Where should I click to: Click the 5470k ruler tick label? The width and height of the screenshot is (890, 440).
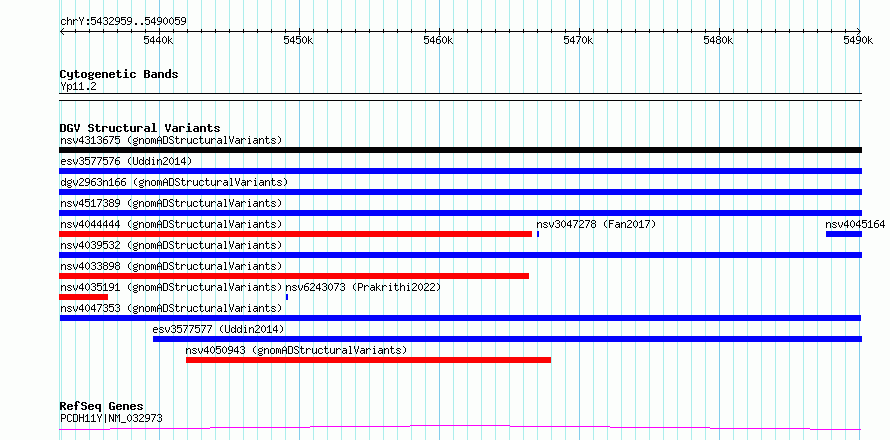point(579,40)
